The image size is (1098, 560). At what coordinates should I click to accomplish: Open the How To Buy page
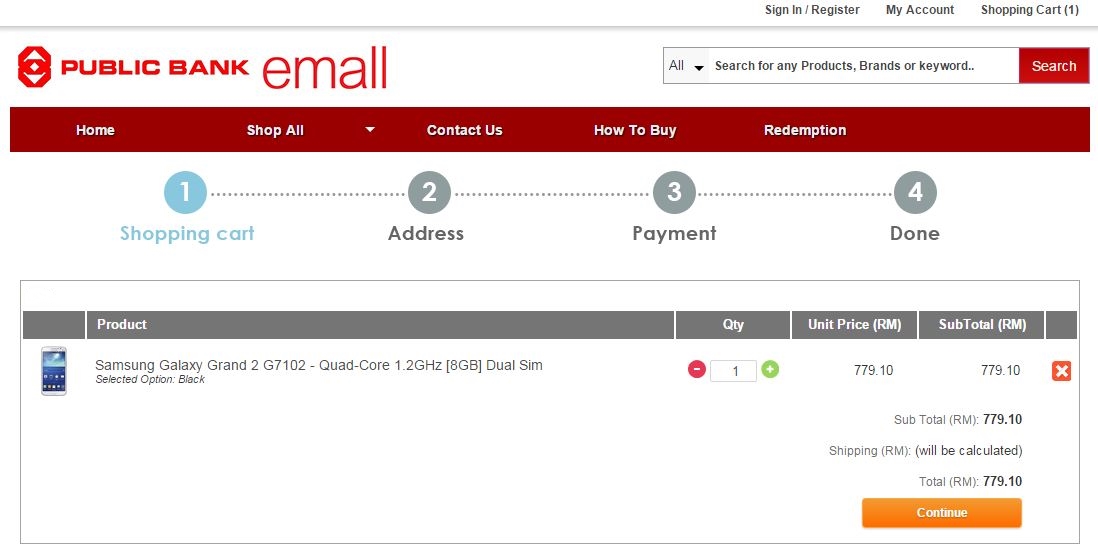pyautogui.click(x=635, y=130)
